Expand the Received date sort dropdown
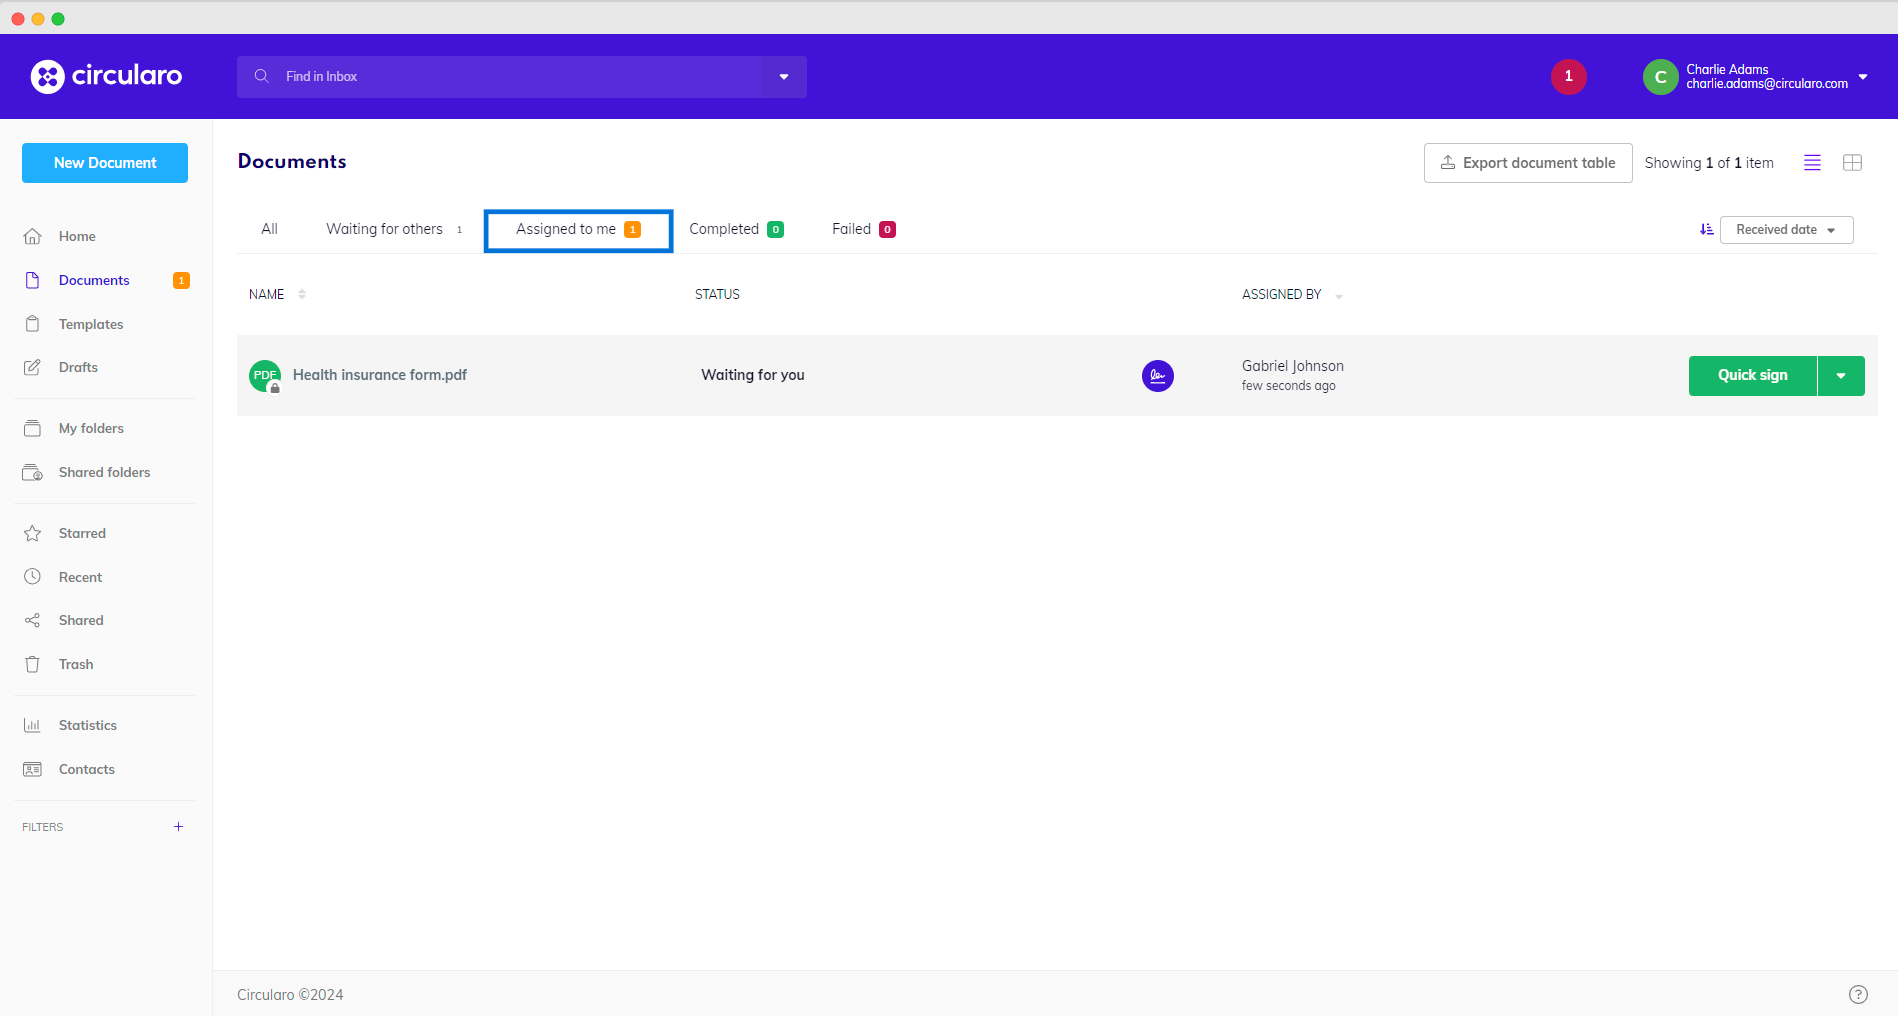The height and width of the screenshot is (1016, 1898). (1785, 230)
